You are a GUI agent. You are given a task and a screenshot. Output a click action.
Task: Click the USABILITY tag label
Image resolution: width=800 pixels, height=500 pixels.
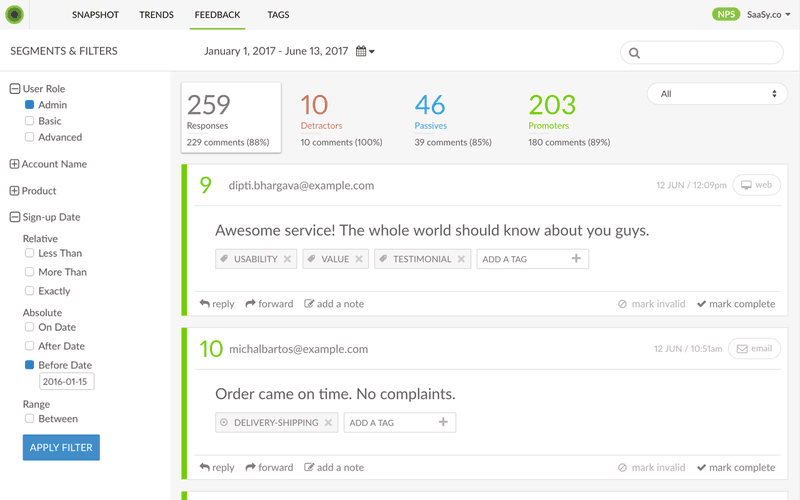click(256, 259)
